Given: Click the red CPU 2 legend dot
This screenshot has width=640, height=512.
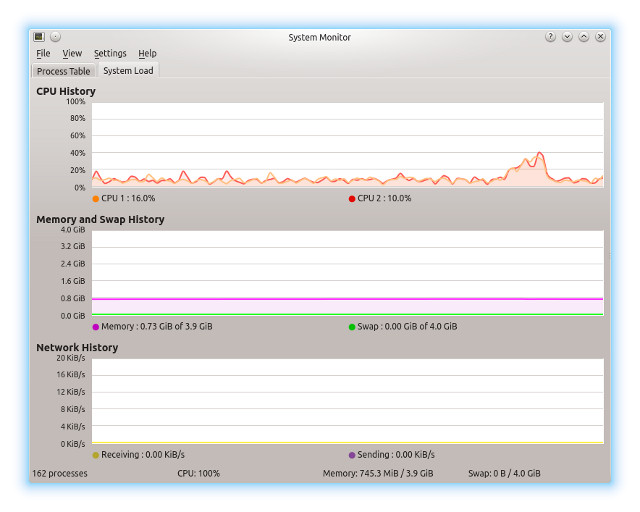Looking at the screenshot, I should [352, 199].
